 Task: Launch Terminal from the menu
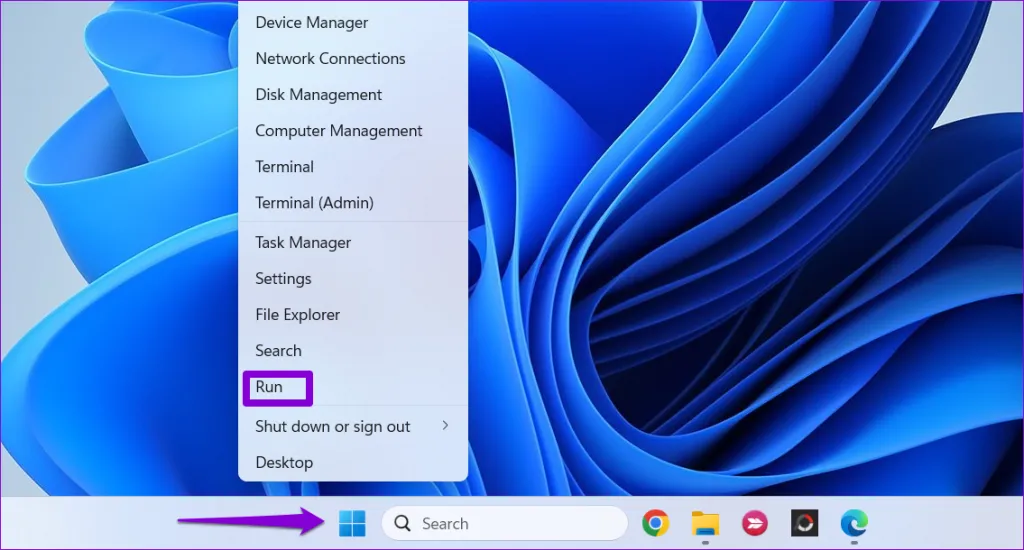pos(284,166)
